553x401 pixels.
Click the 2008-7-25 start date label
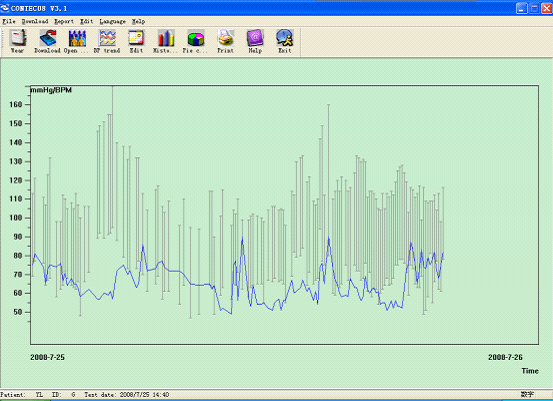point(47,357)
